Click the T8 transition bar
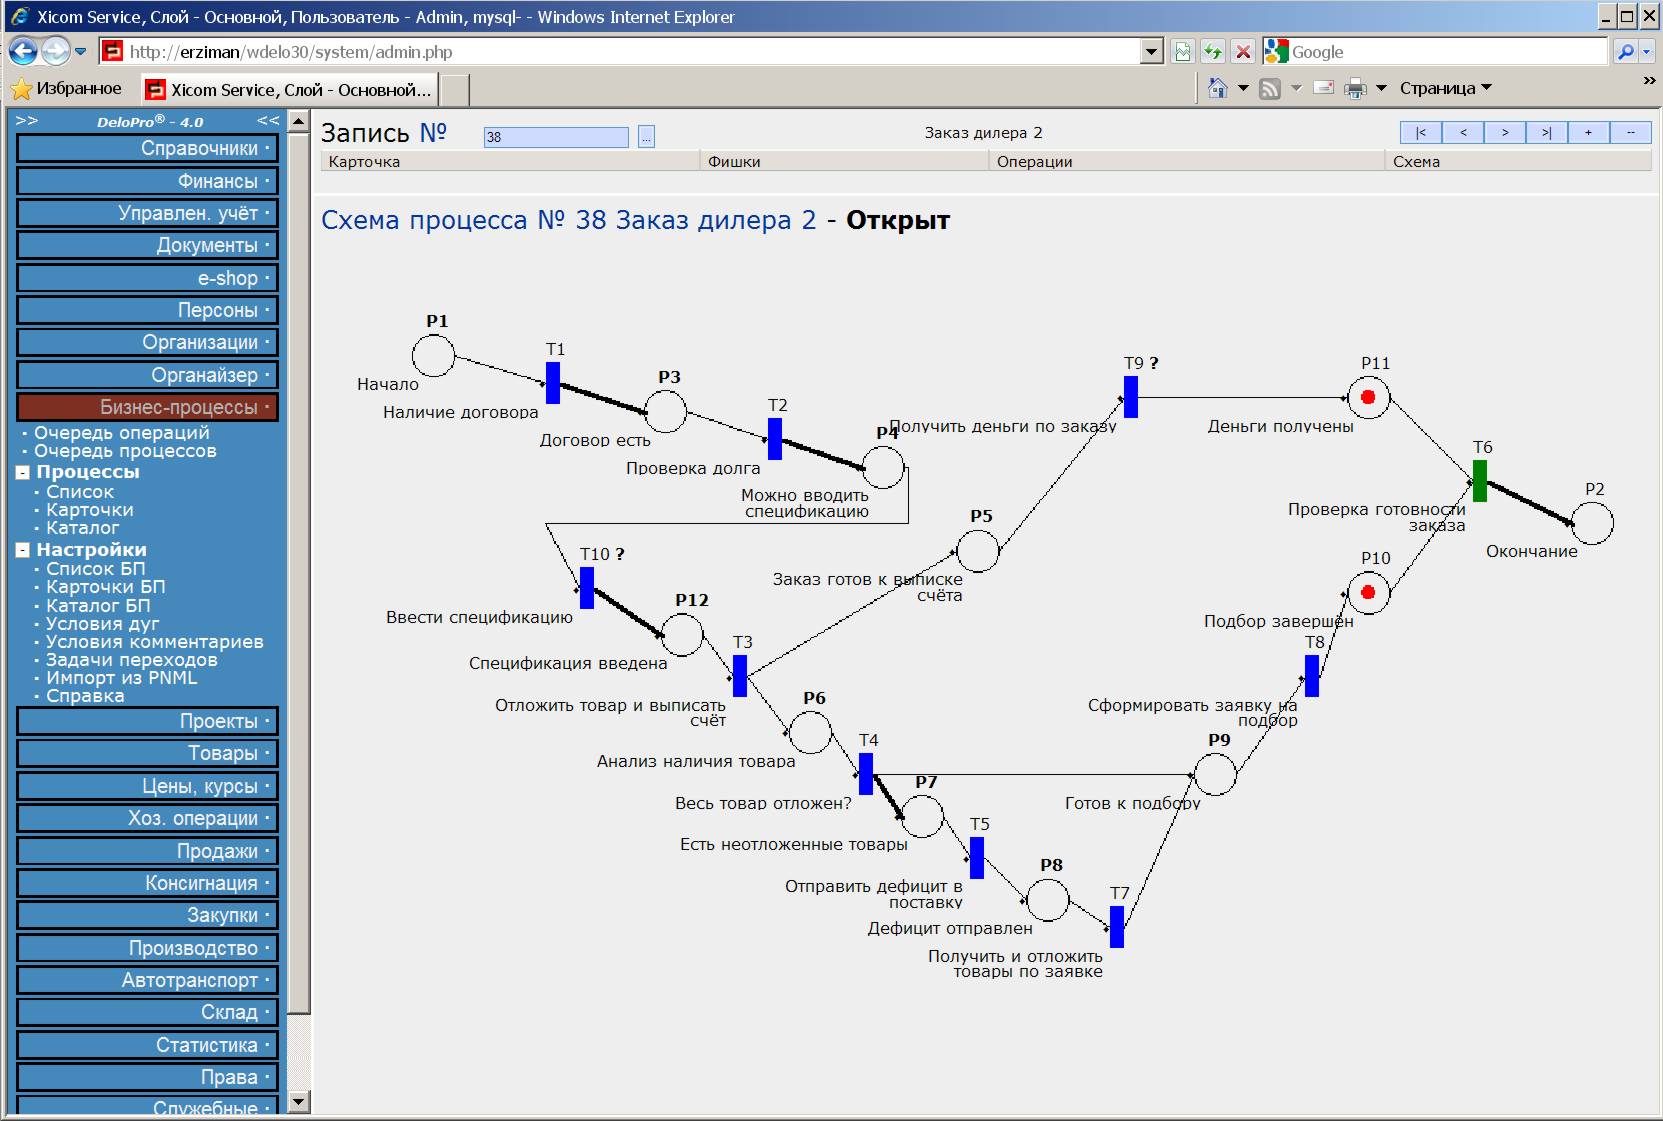The height and width of the screenshot is (1121, 1663). point(1312,676)
